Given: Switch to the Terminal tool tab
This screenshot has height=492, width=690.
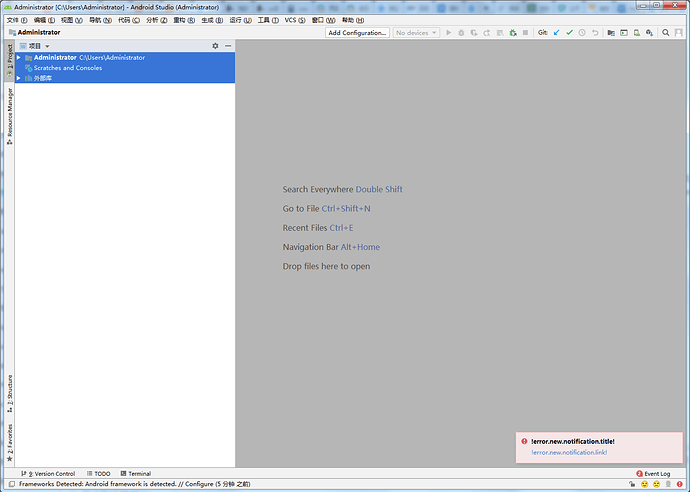Looking at the screenshot, I should tap(136, 474).
